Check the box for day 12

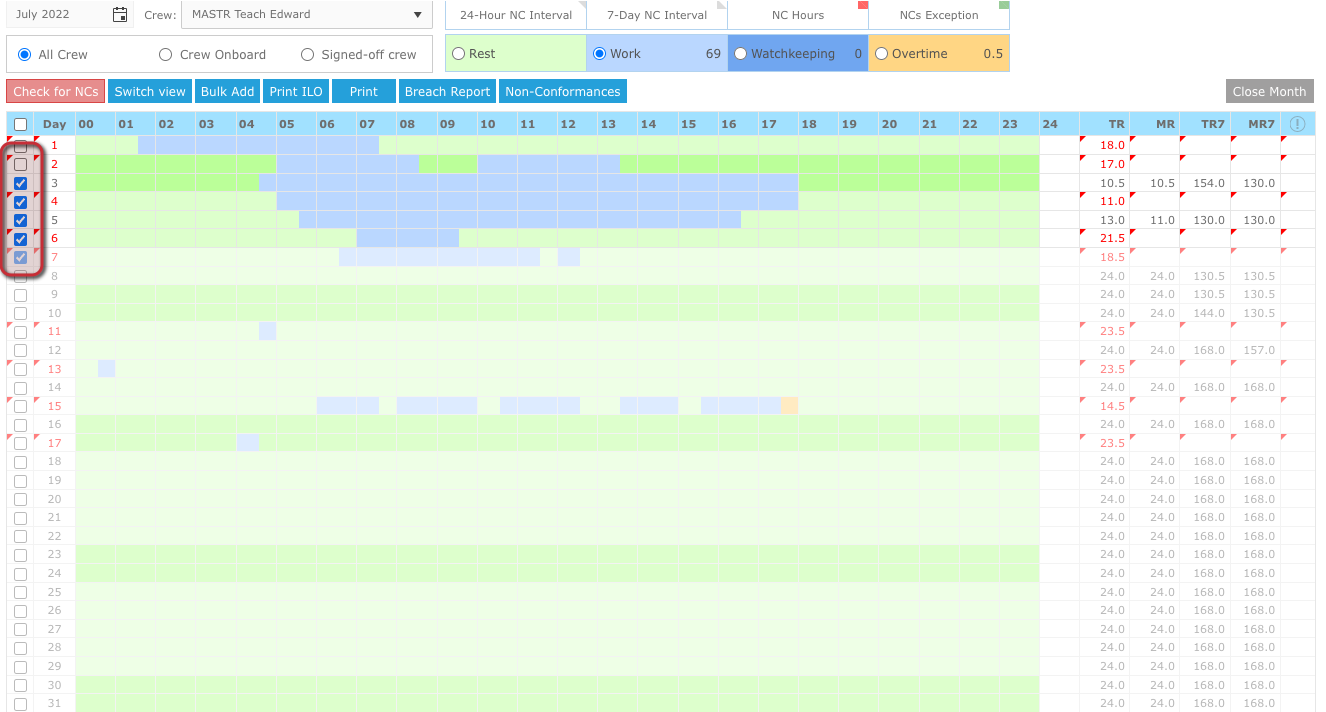coord(20,350)
